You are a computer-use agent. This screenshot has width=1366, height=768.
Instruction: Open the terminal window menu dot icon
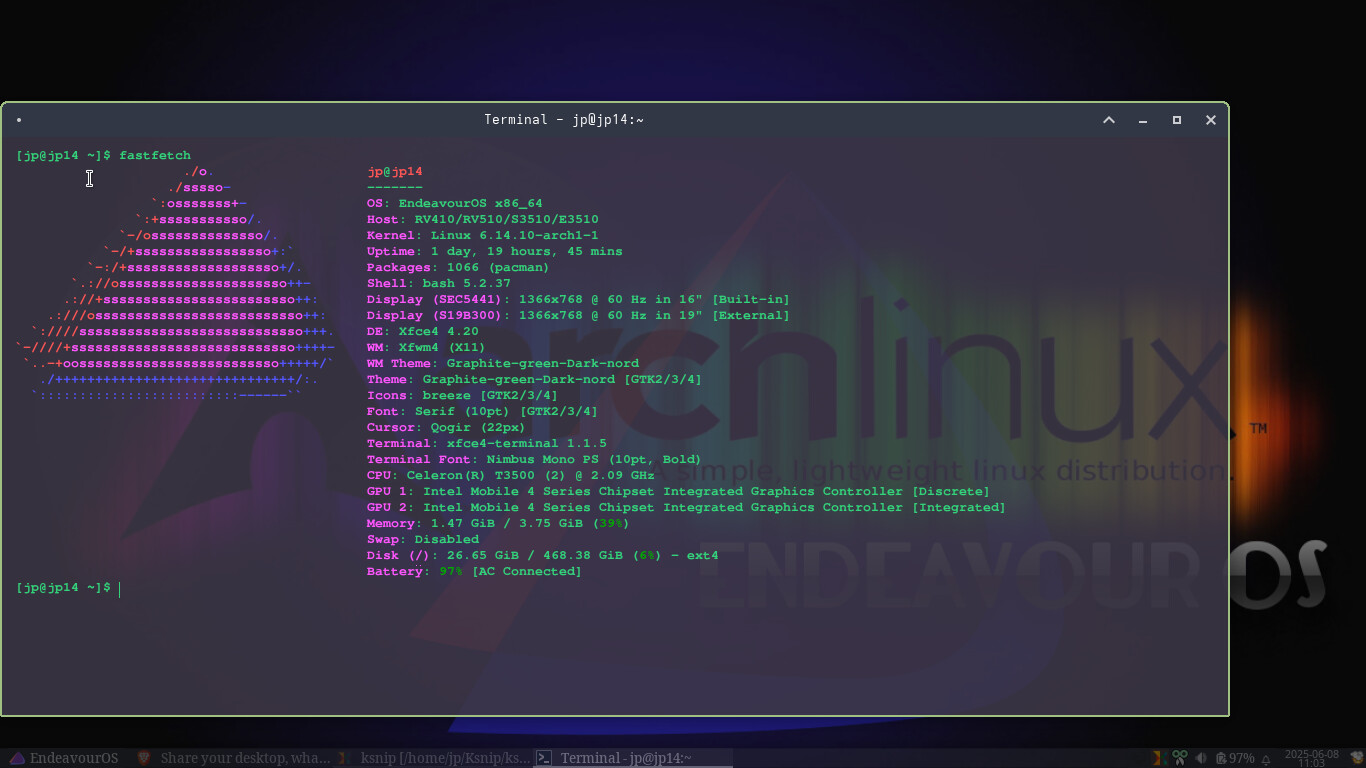pyautogui.click(x=19, y=120)
